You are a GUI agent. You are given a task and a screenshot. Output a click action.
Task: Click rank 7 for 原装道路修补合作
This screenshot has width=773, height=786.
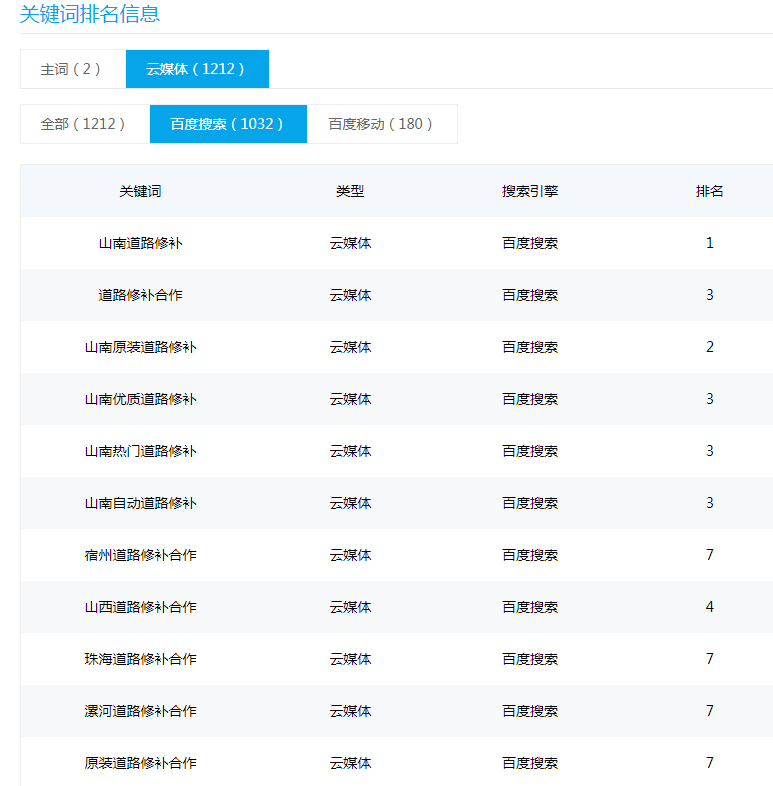pyautogui.click(x=709, y=763)
